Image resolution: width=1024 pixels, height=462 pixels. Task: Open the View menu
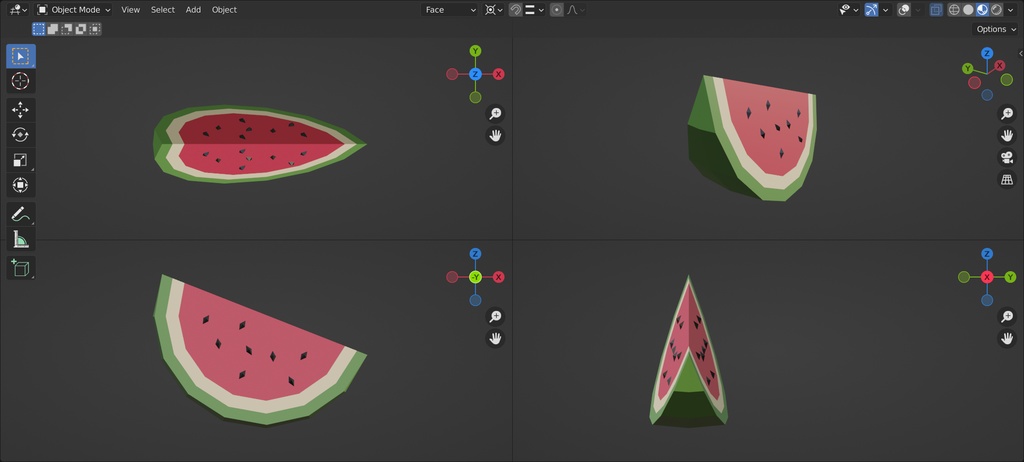tap(131, 10)
